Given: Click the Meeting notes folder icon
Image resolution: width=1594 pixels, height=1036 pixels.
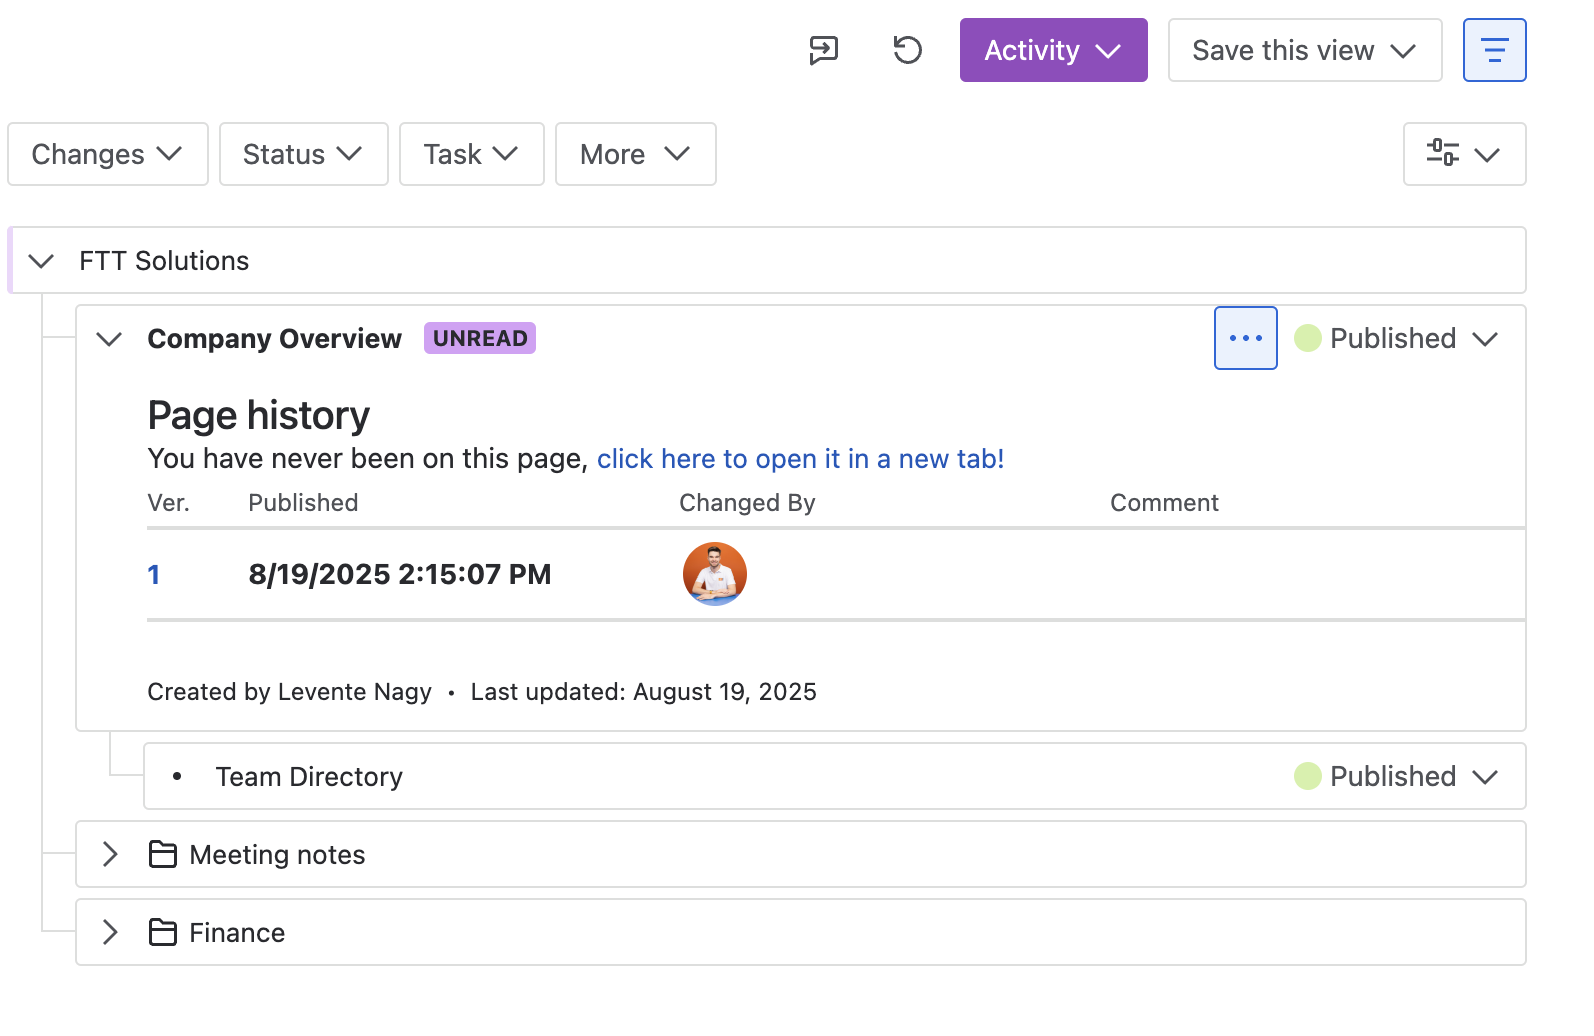Looking at the screenshot, I should pos(162,855).
